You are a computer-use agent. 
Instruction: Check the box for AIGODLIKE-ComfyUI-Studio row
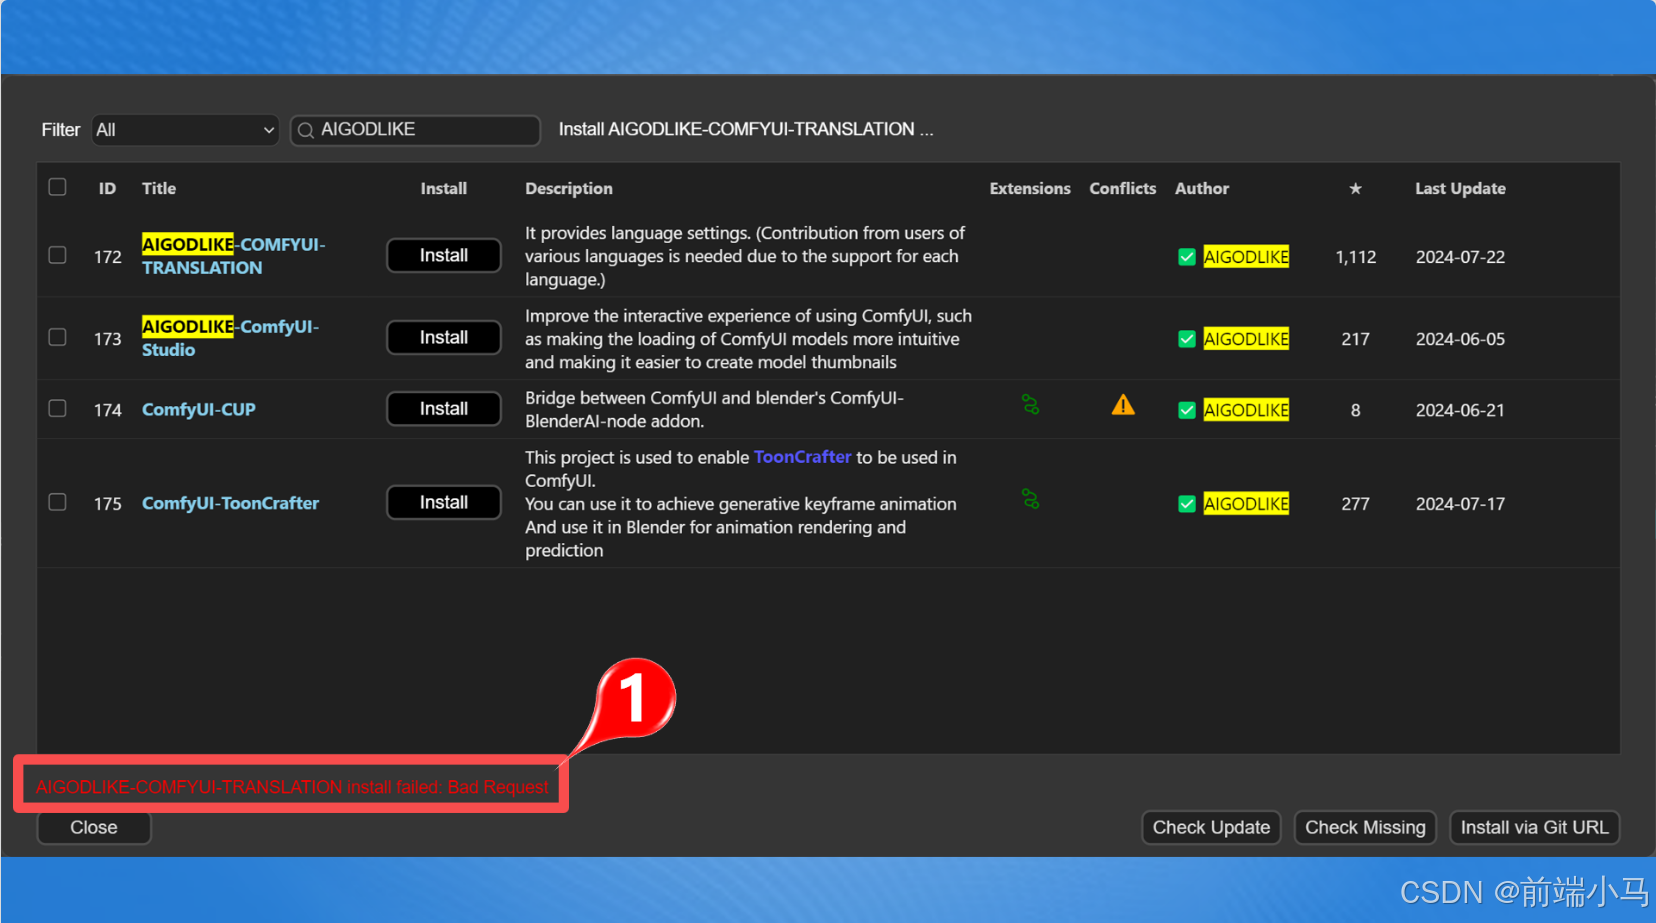click(x=58, y=337)
